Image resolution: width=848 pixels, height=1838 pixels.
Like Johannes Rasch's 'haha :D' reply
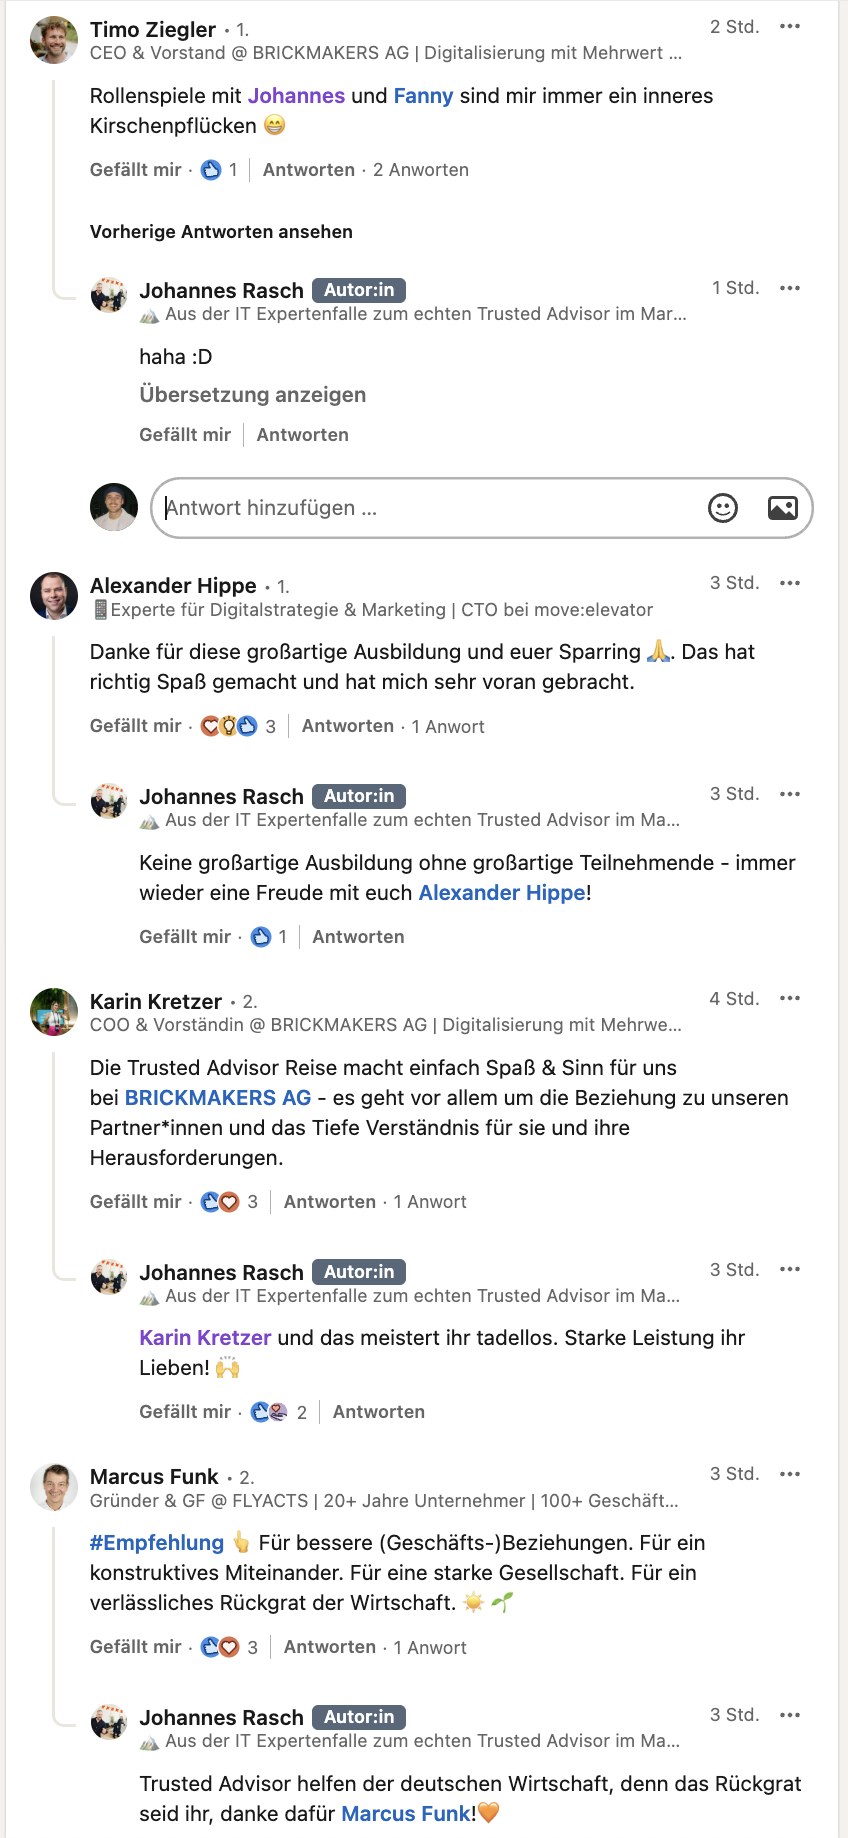coord(185,435)
